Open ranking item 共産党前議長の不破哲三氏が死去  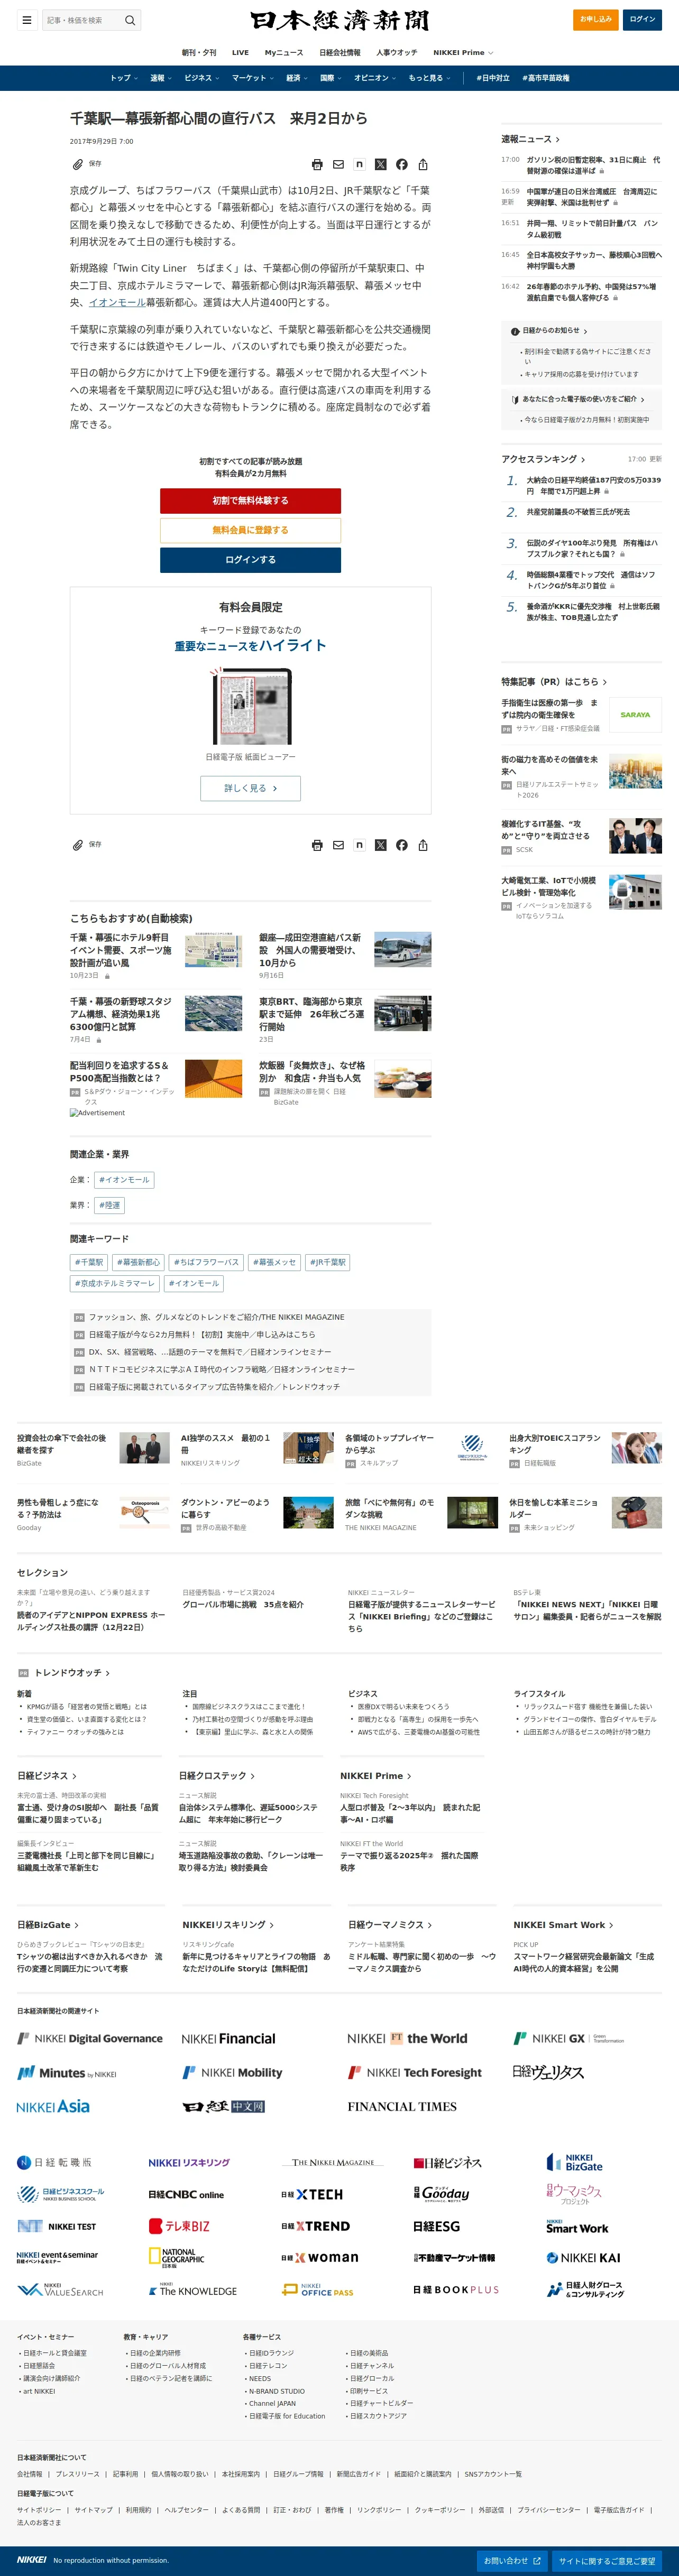click(x=578, y=512)
